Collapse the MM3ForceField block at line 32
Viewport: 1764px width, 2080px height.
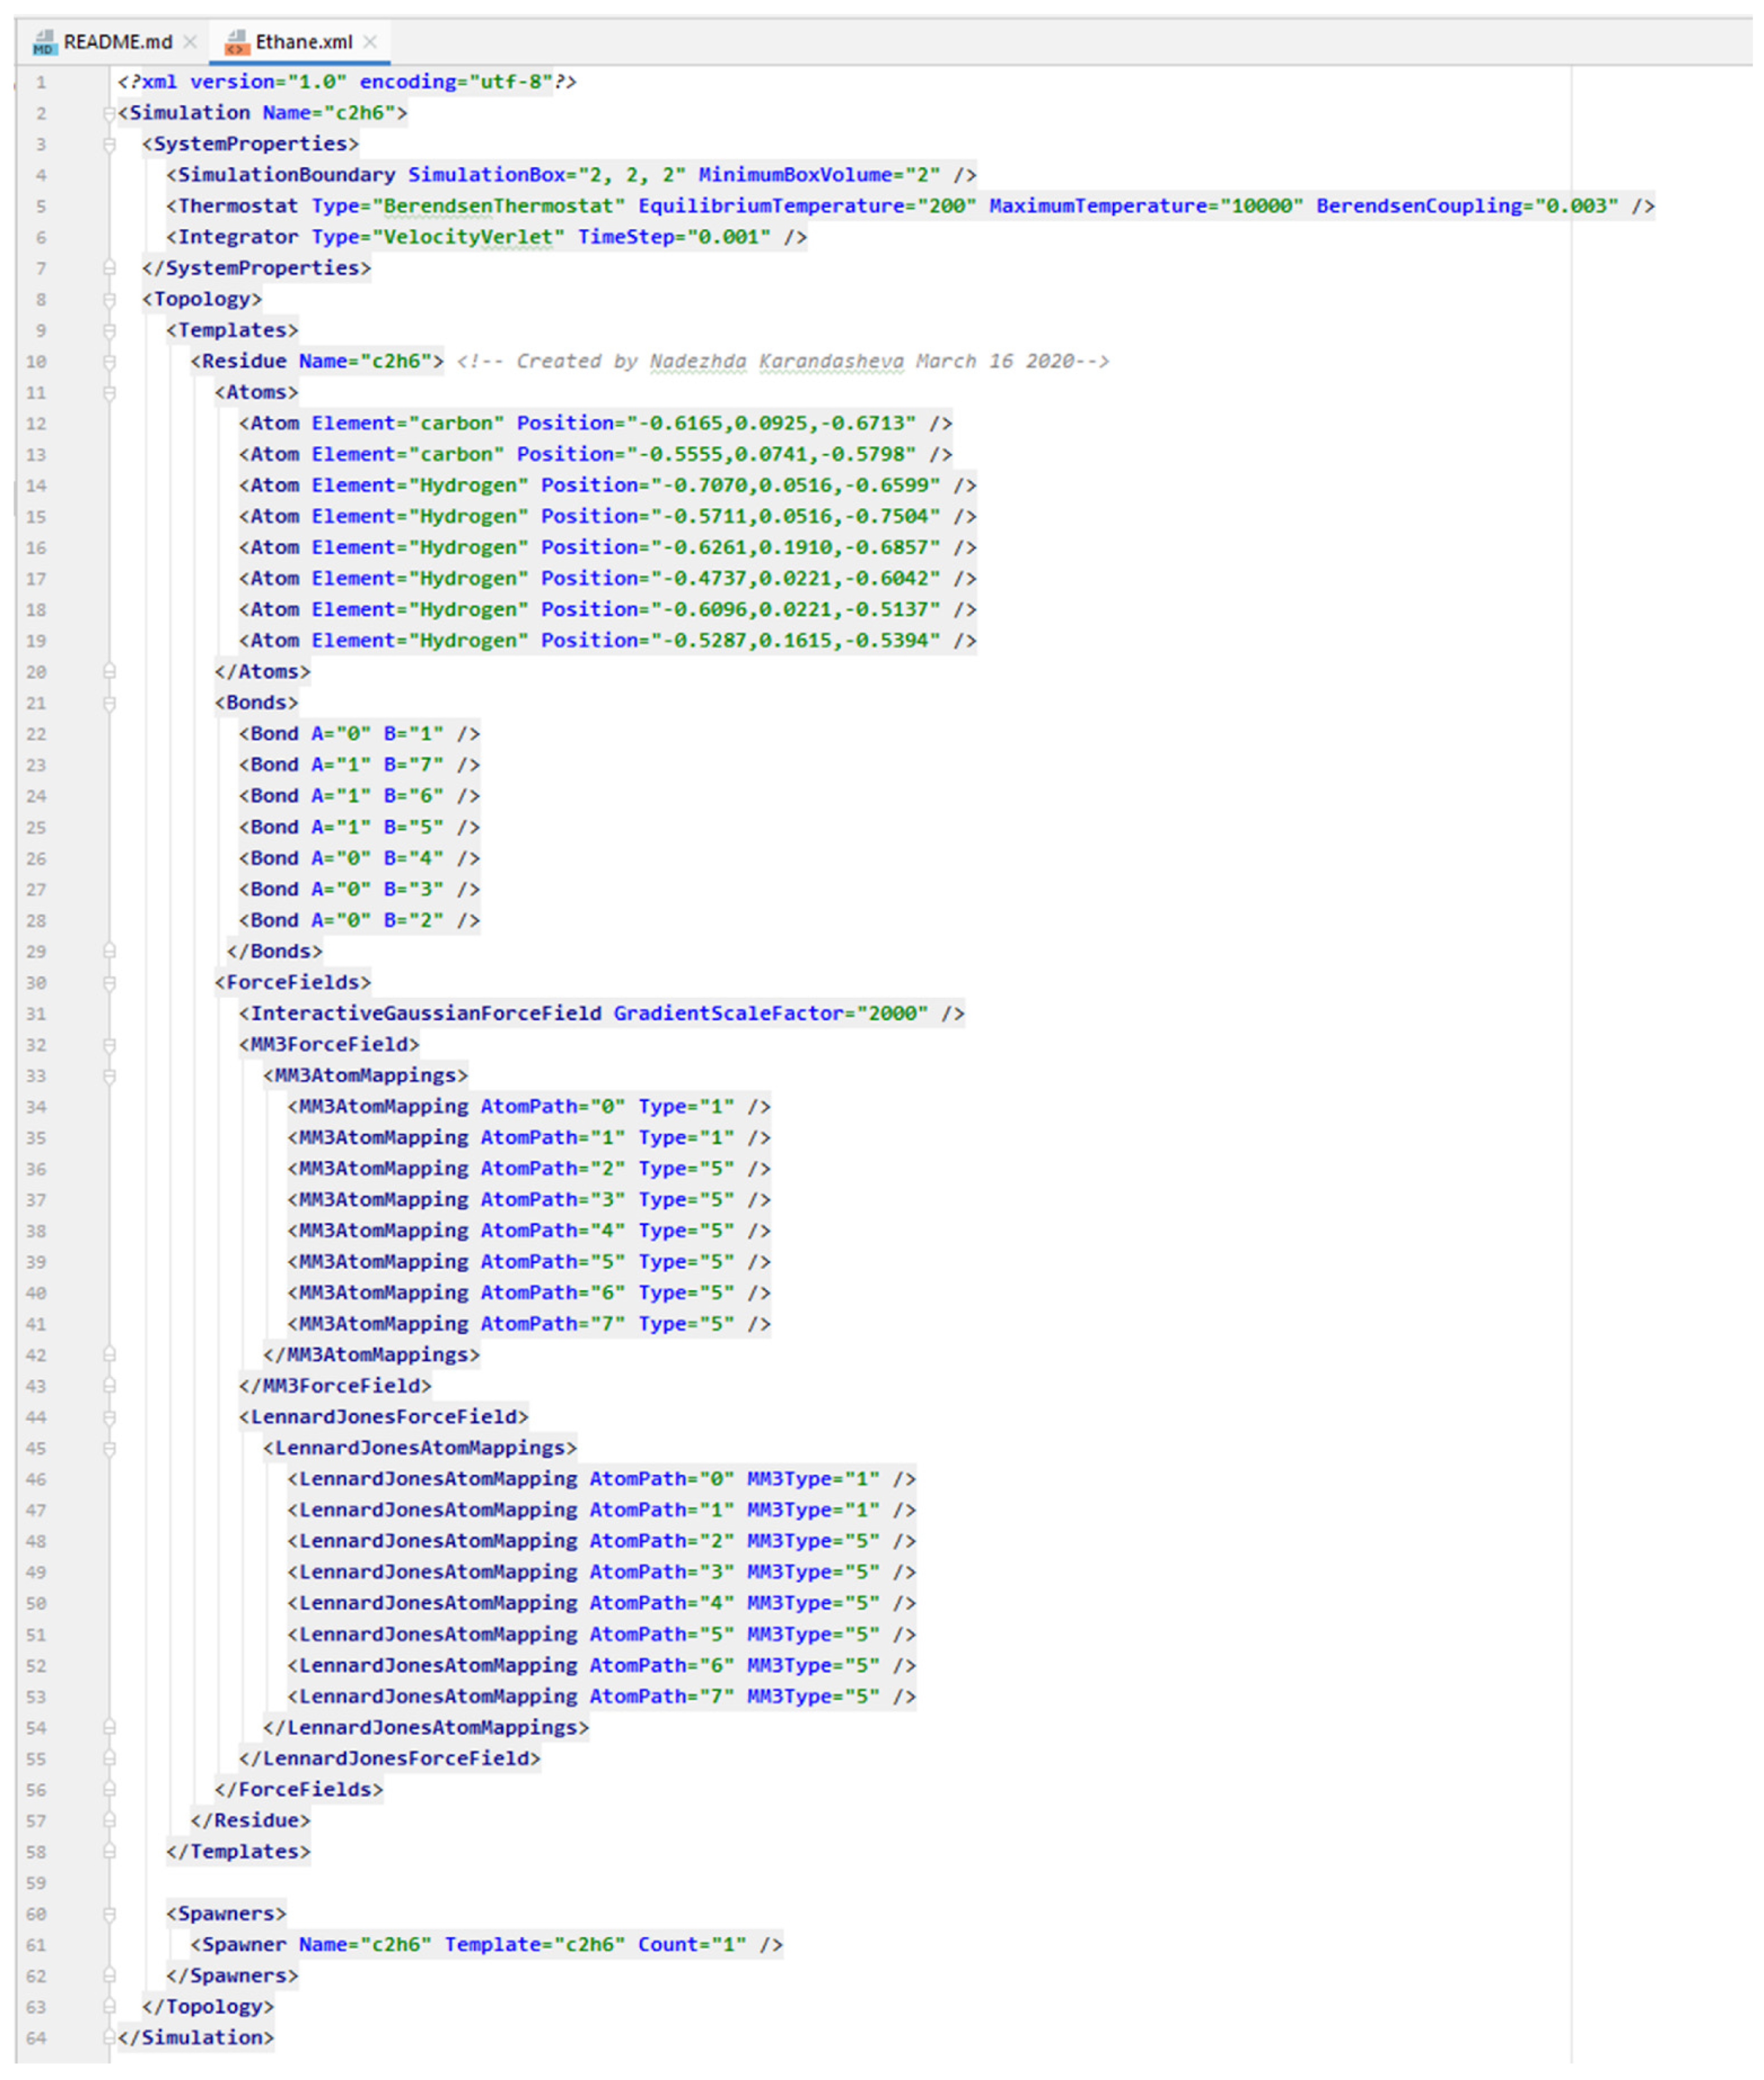109,1044
